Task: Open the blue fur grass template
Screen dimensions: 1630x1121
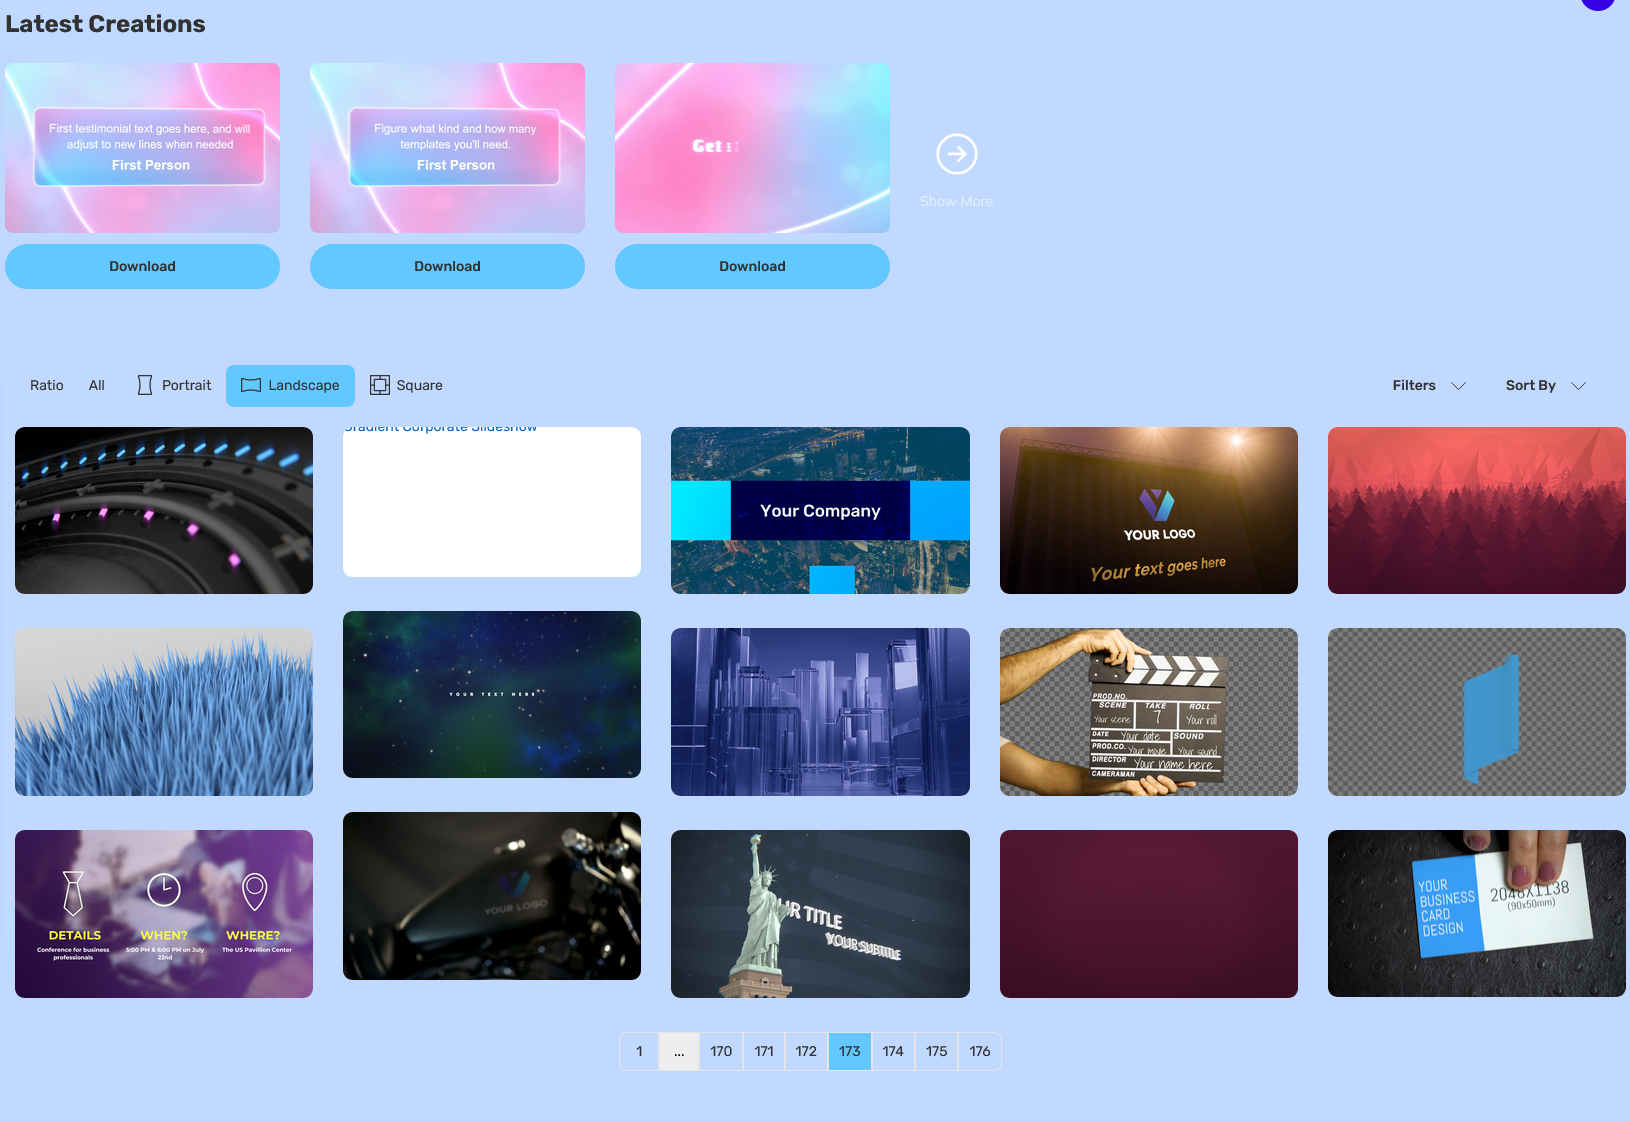Action: tap(164, 712)
